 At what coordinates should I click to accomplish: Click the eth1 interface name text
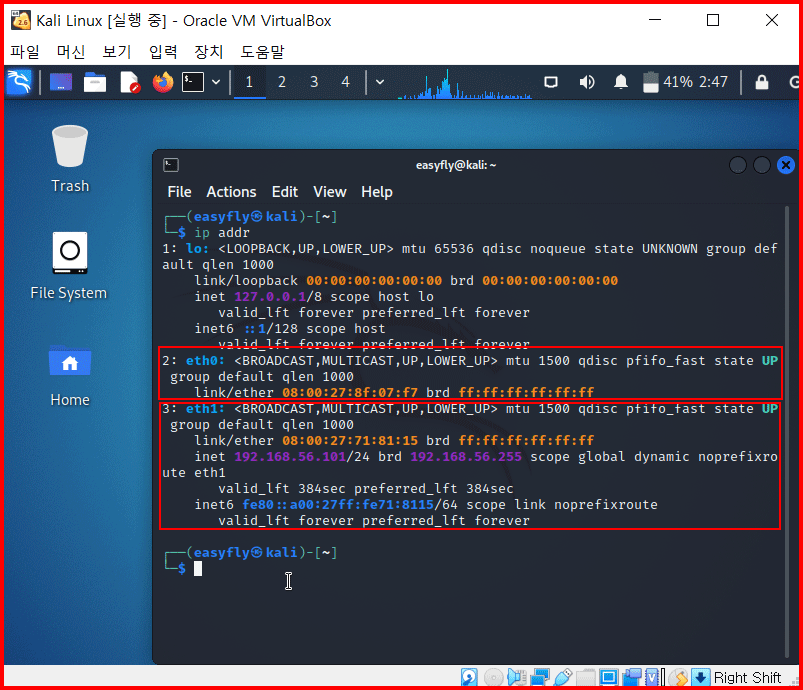point(205,409)
